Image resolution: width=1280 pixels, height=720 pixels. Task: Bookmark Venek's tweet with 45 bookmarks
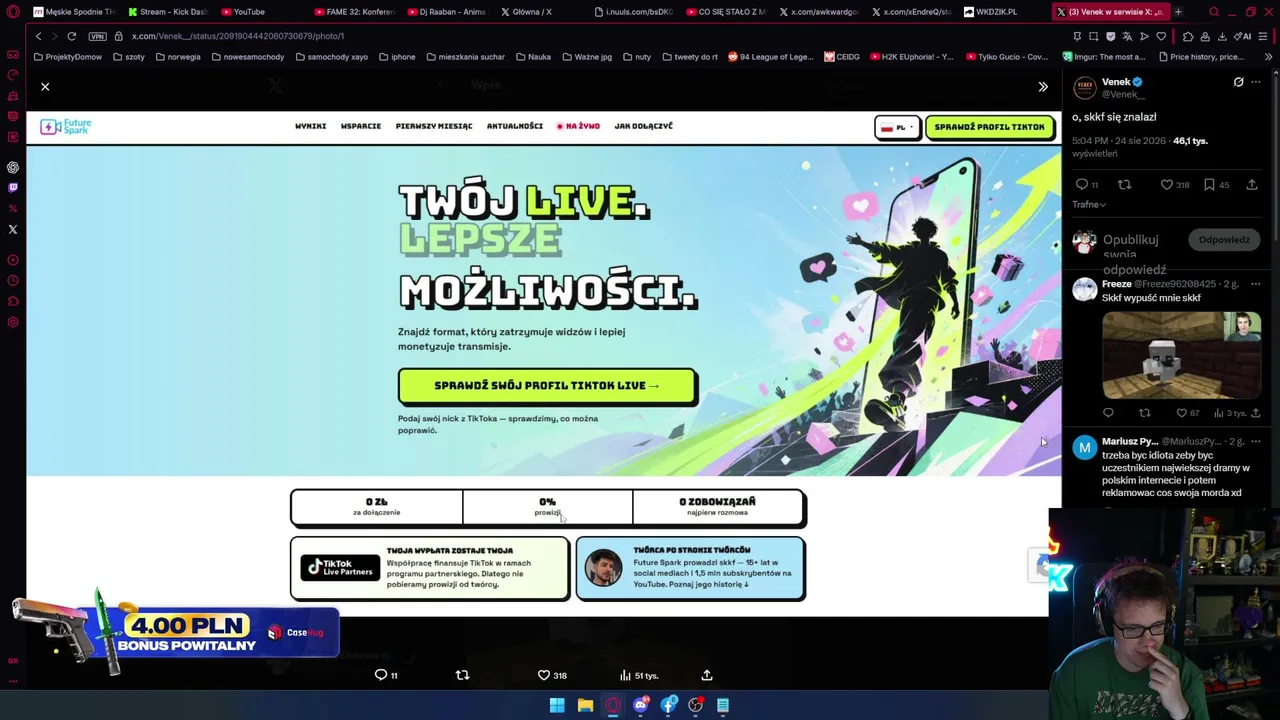click(x=1209, y=185)
